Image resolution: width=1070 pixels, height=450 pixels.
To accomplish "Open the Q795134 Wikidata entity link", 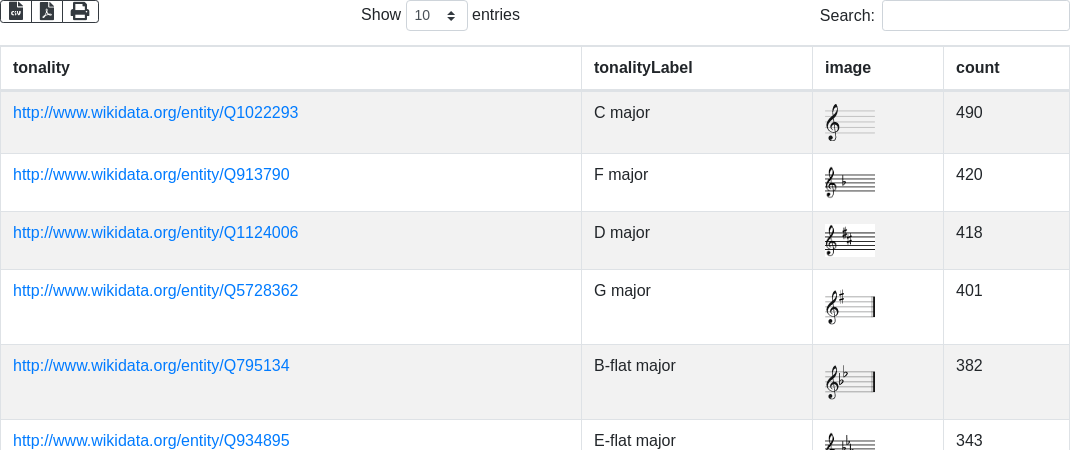I will [151, 366].
